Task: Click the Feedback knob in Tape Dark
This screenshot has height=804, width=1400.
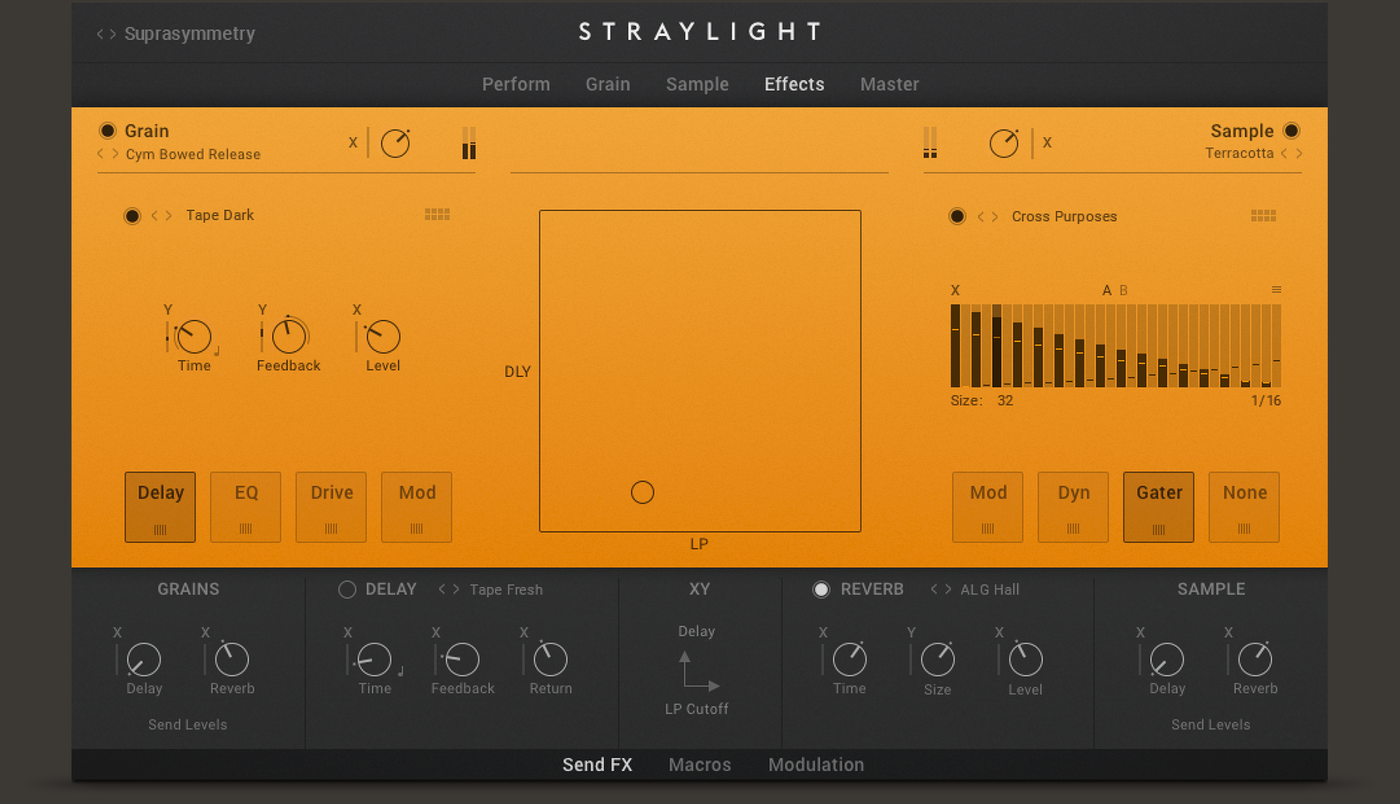Action: tap(289, 337)
